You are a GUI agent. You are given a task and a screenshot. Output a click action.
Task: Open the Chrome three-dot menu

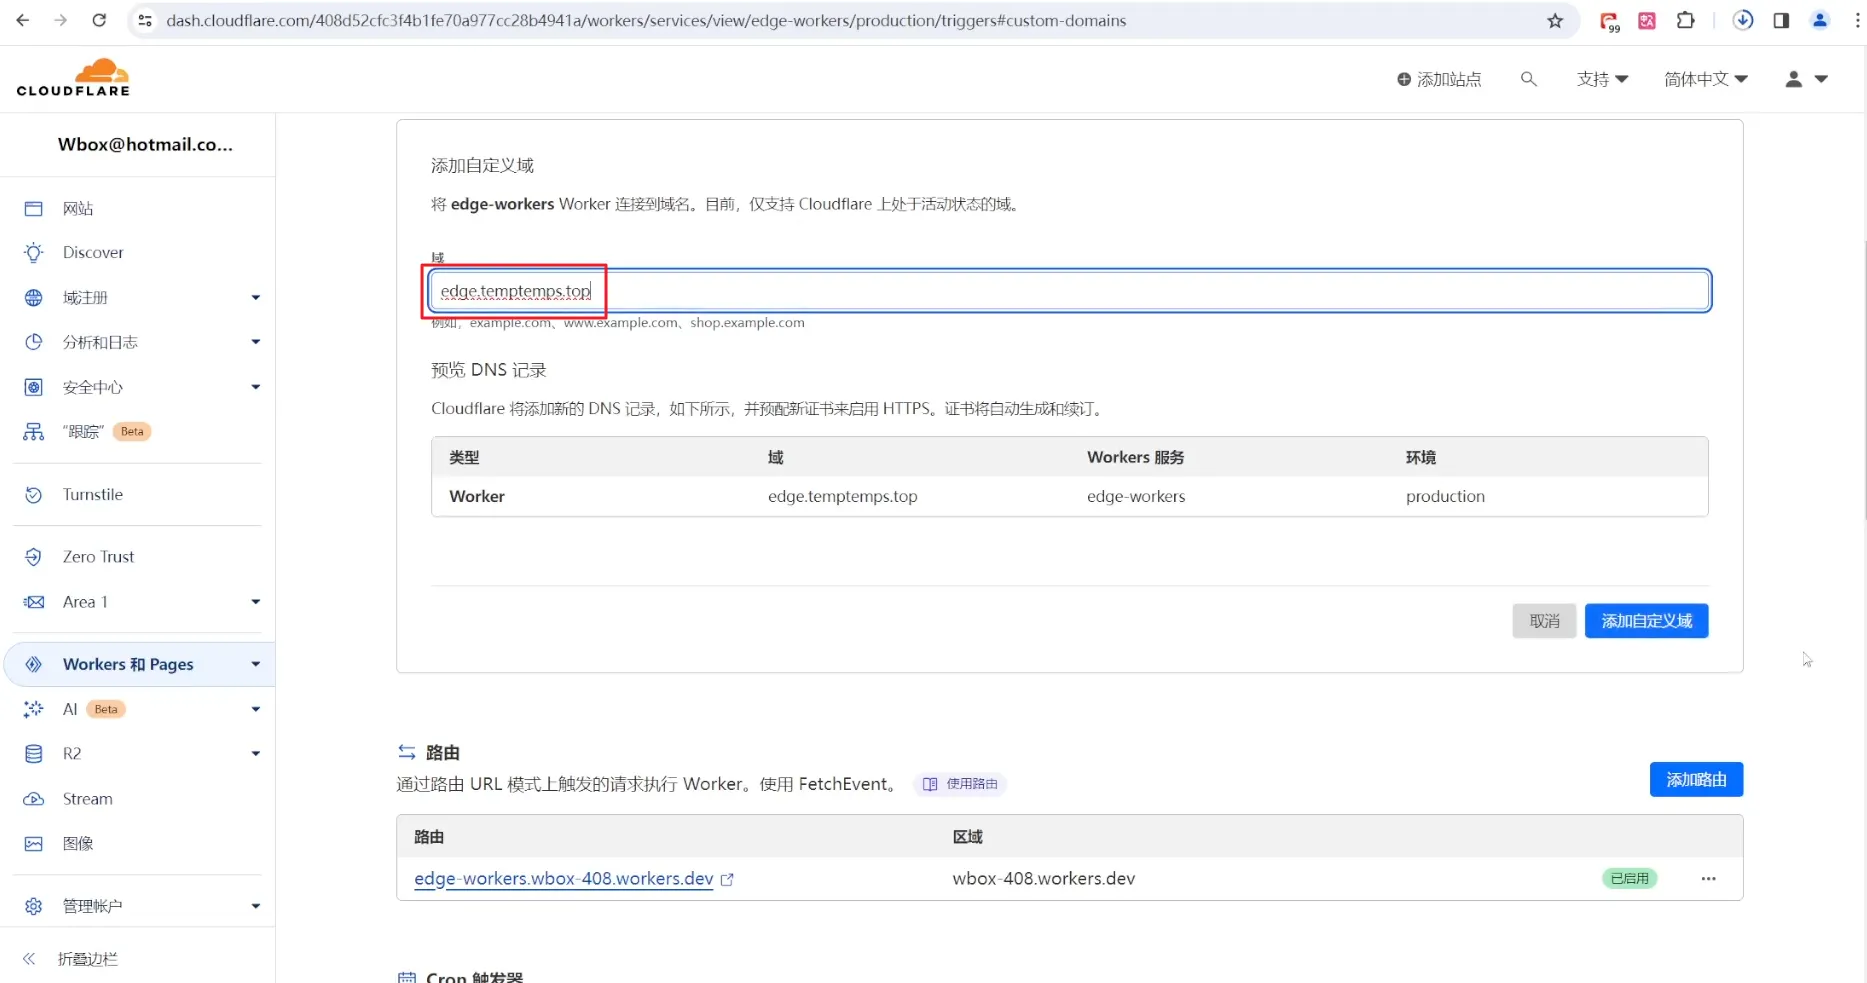pos(1858,20)
